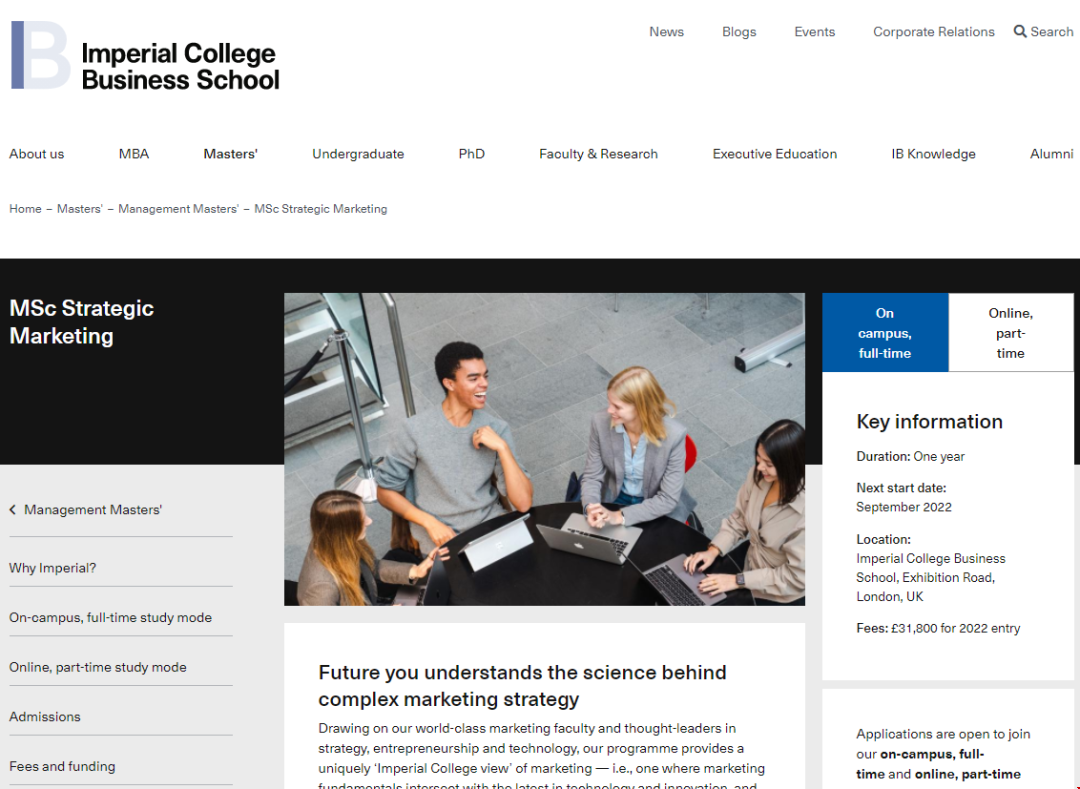Click the back chevron beside Management Masters'
Screen dimensions: 1080x789
click(12, 509)
